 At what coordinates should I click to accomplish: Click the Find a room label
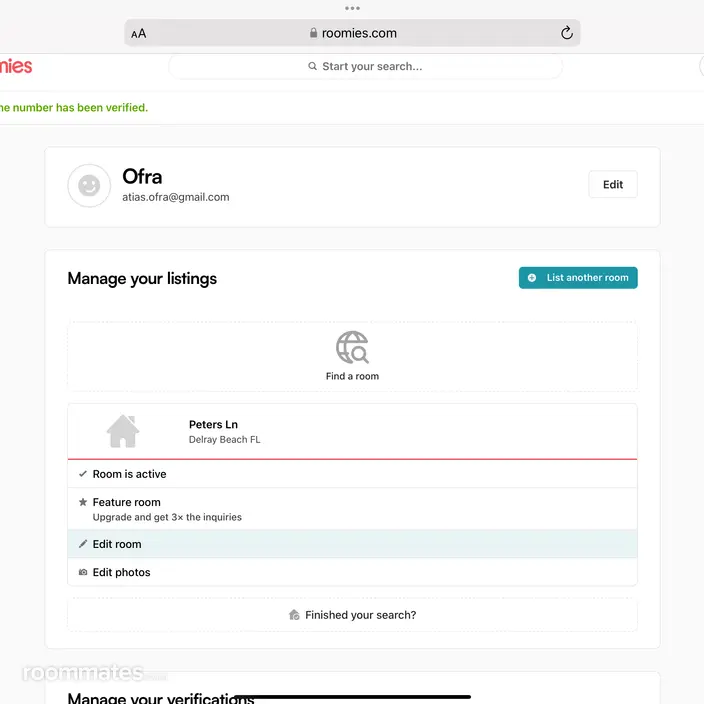[352, 376]
